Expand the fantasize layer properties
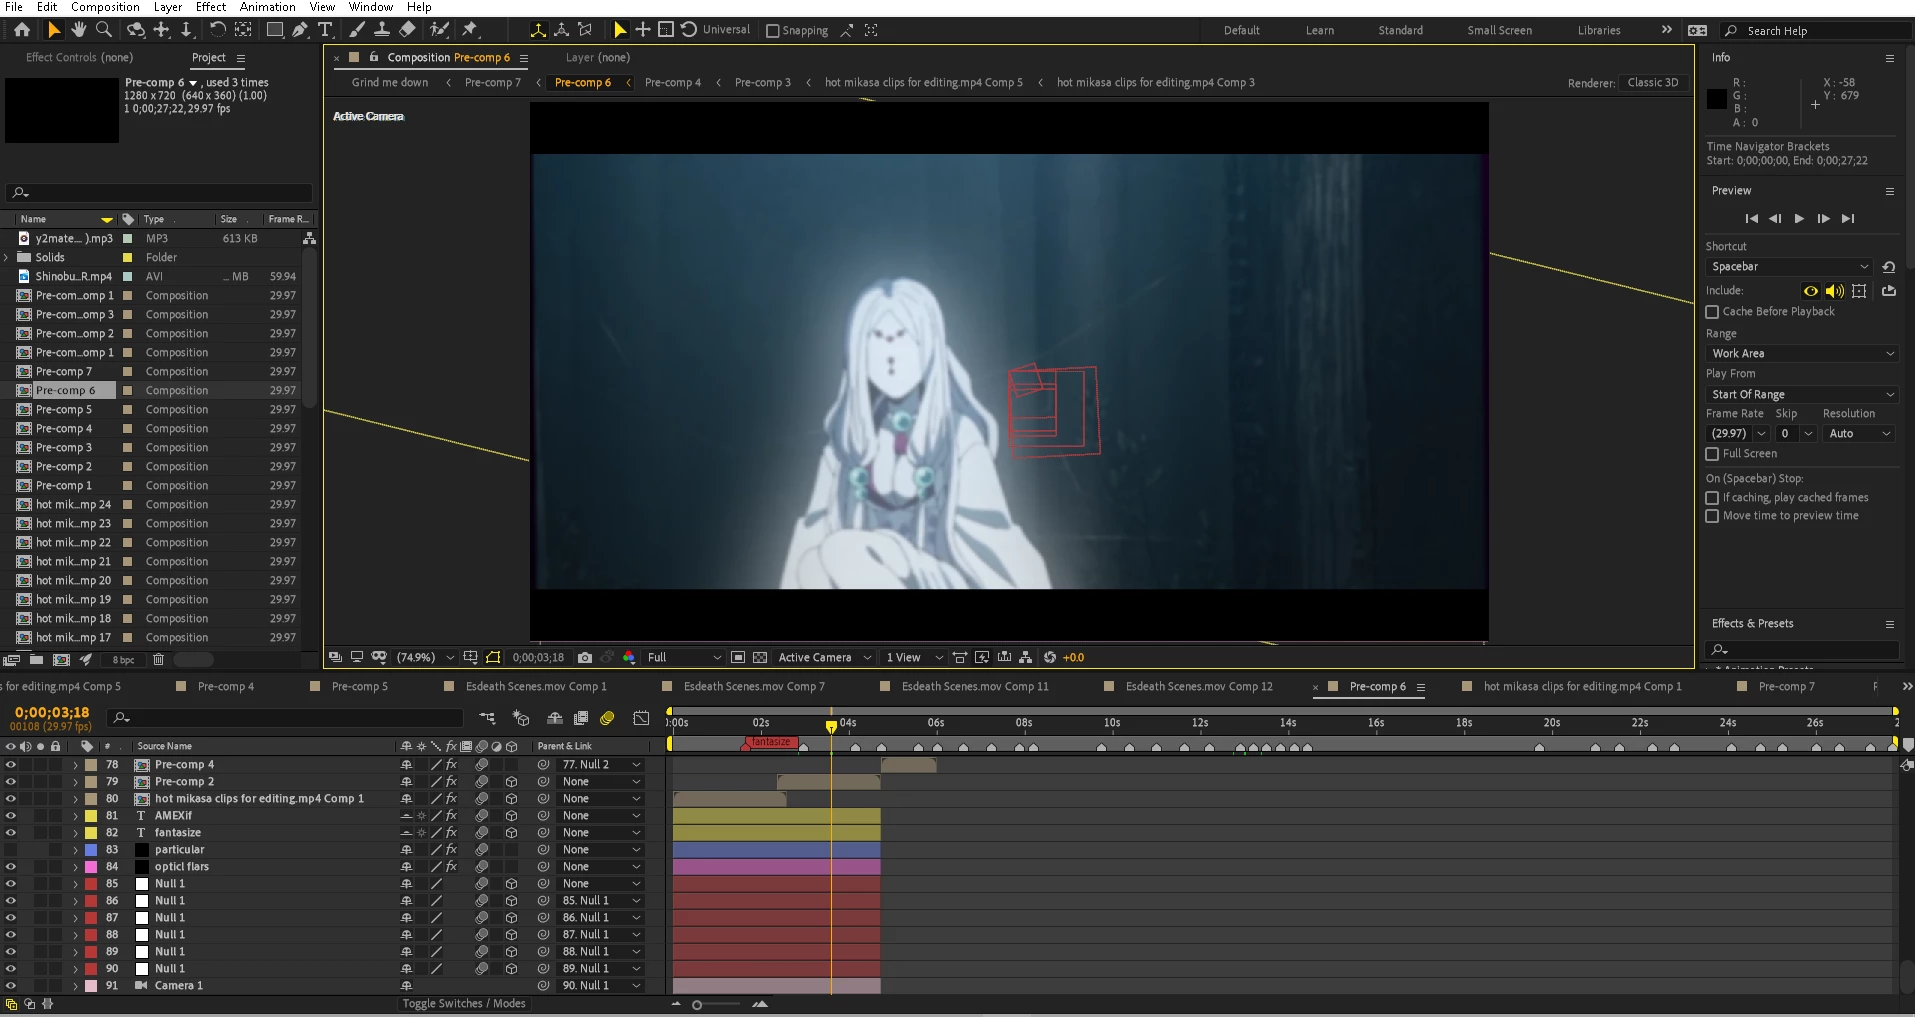Screen dimensions: 1915x1017 [x=75, y=833]
